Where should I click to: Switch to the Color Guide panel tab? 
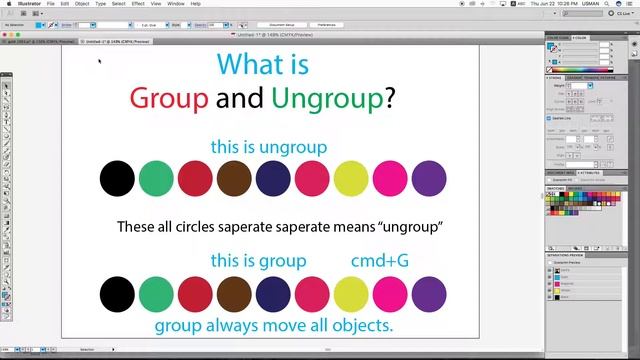[x=558, y=38]
